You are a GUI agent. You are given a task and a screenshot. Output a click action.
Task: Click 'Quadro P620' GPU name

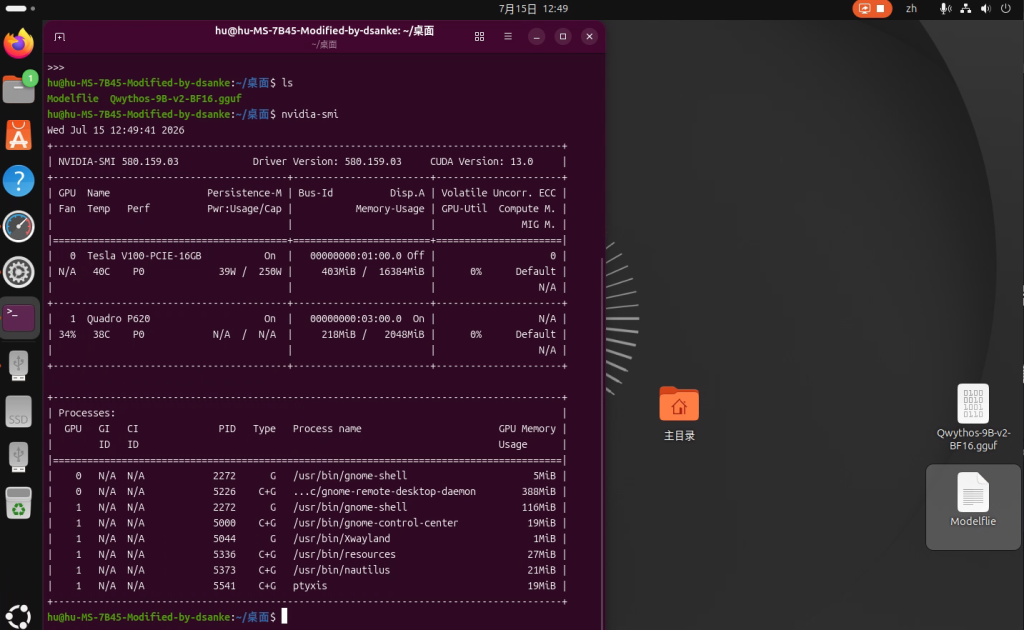pyautogui.click(x=118, y=319)
